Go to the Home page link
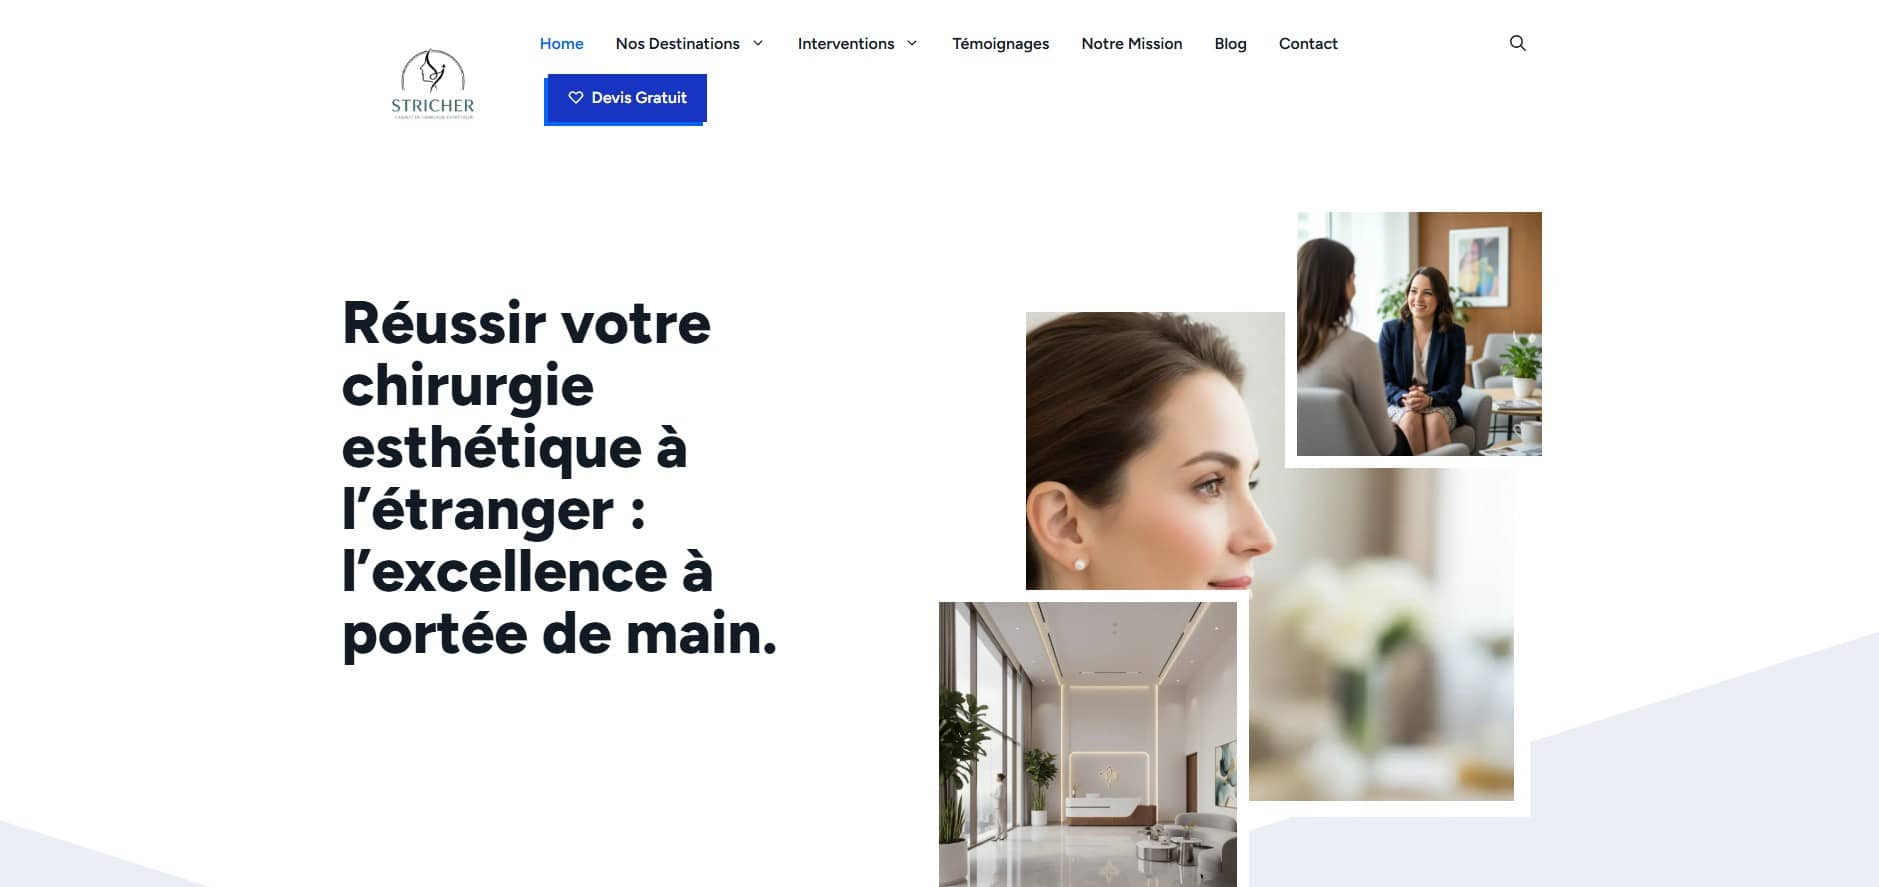Image resolution: width=1879 pixels, height=887 pixels. (x=562, y=43)
